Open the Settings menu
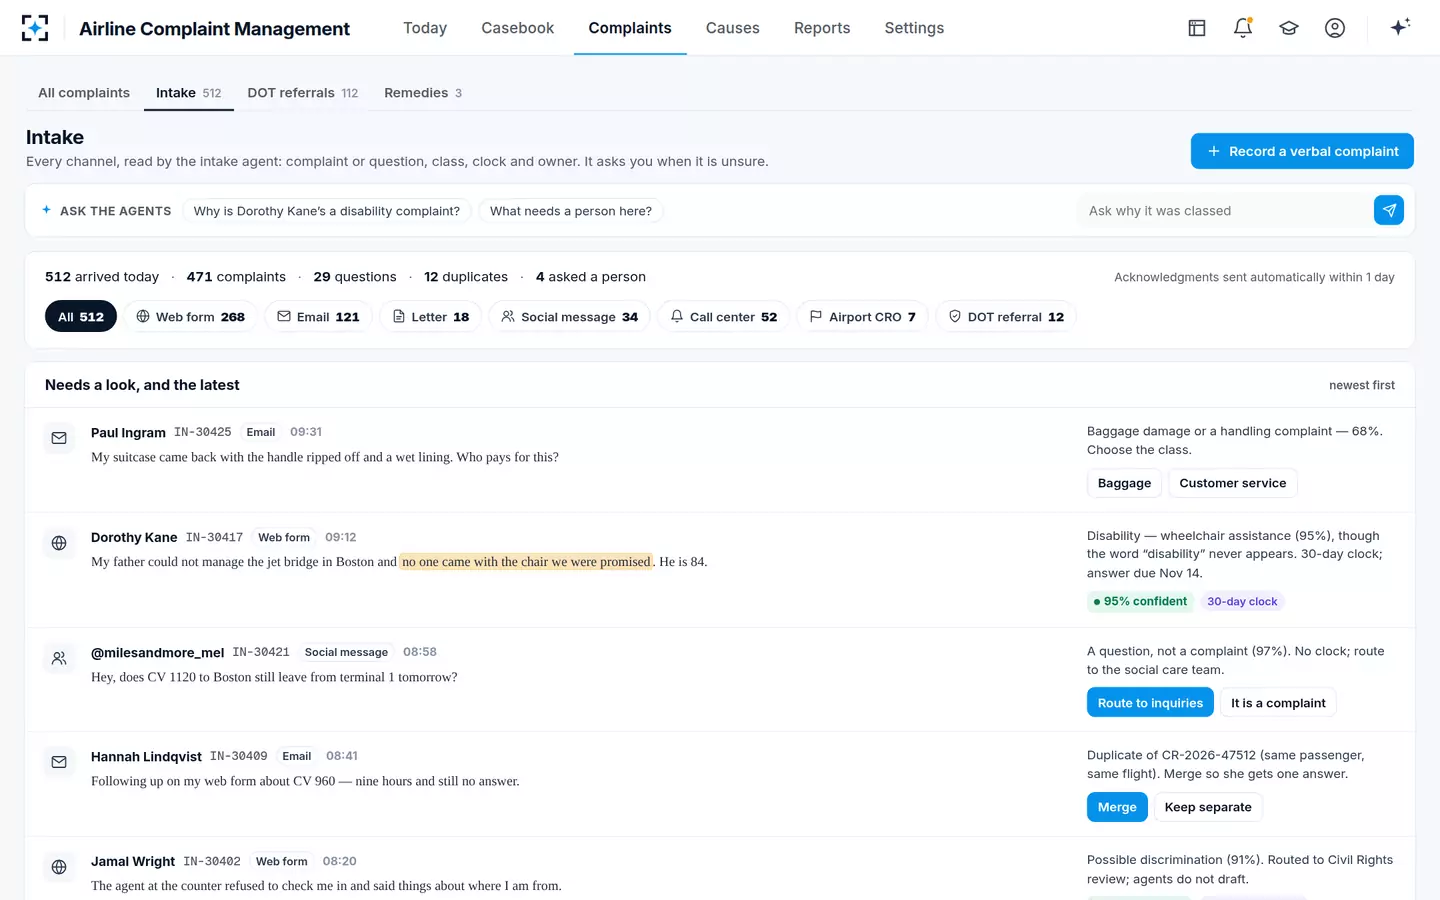Image resolution: width=1440 pixels, height=900 pixels. (914, 28)
